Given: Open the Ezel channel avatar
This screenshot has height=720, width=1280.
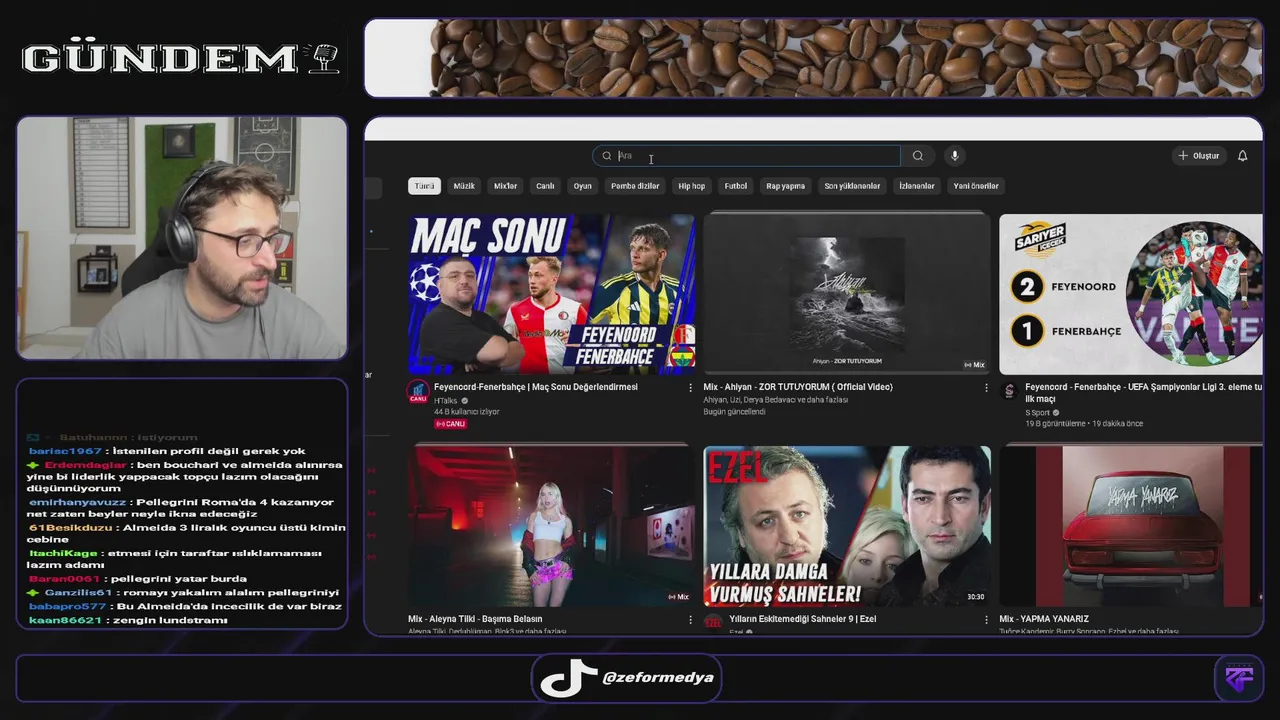Looking at the screenshot, I should [x=713, y=622].
